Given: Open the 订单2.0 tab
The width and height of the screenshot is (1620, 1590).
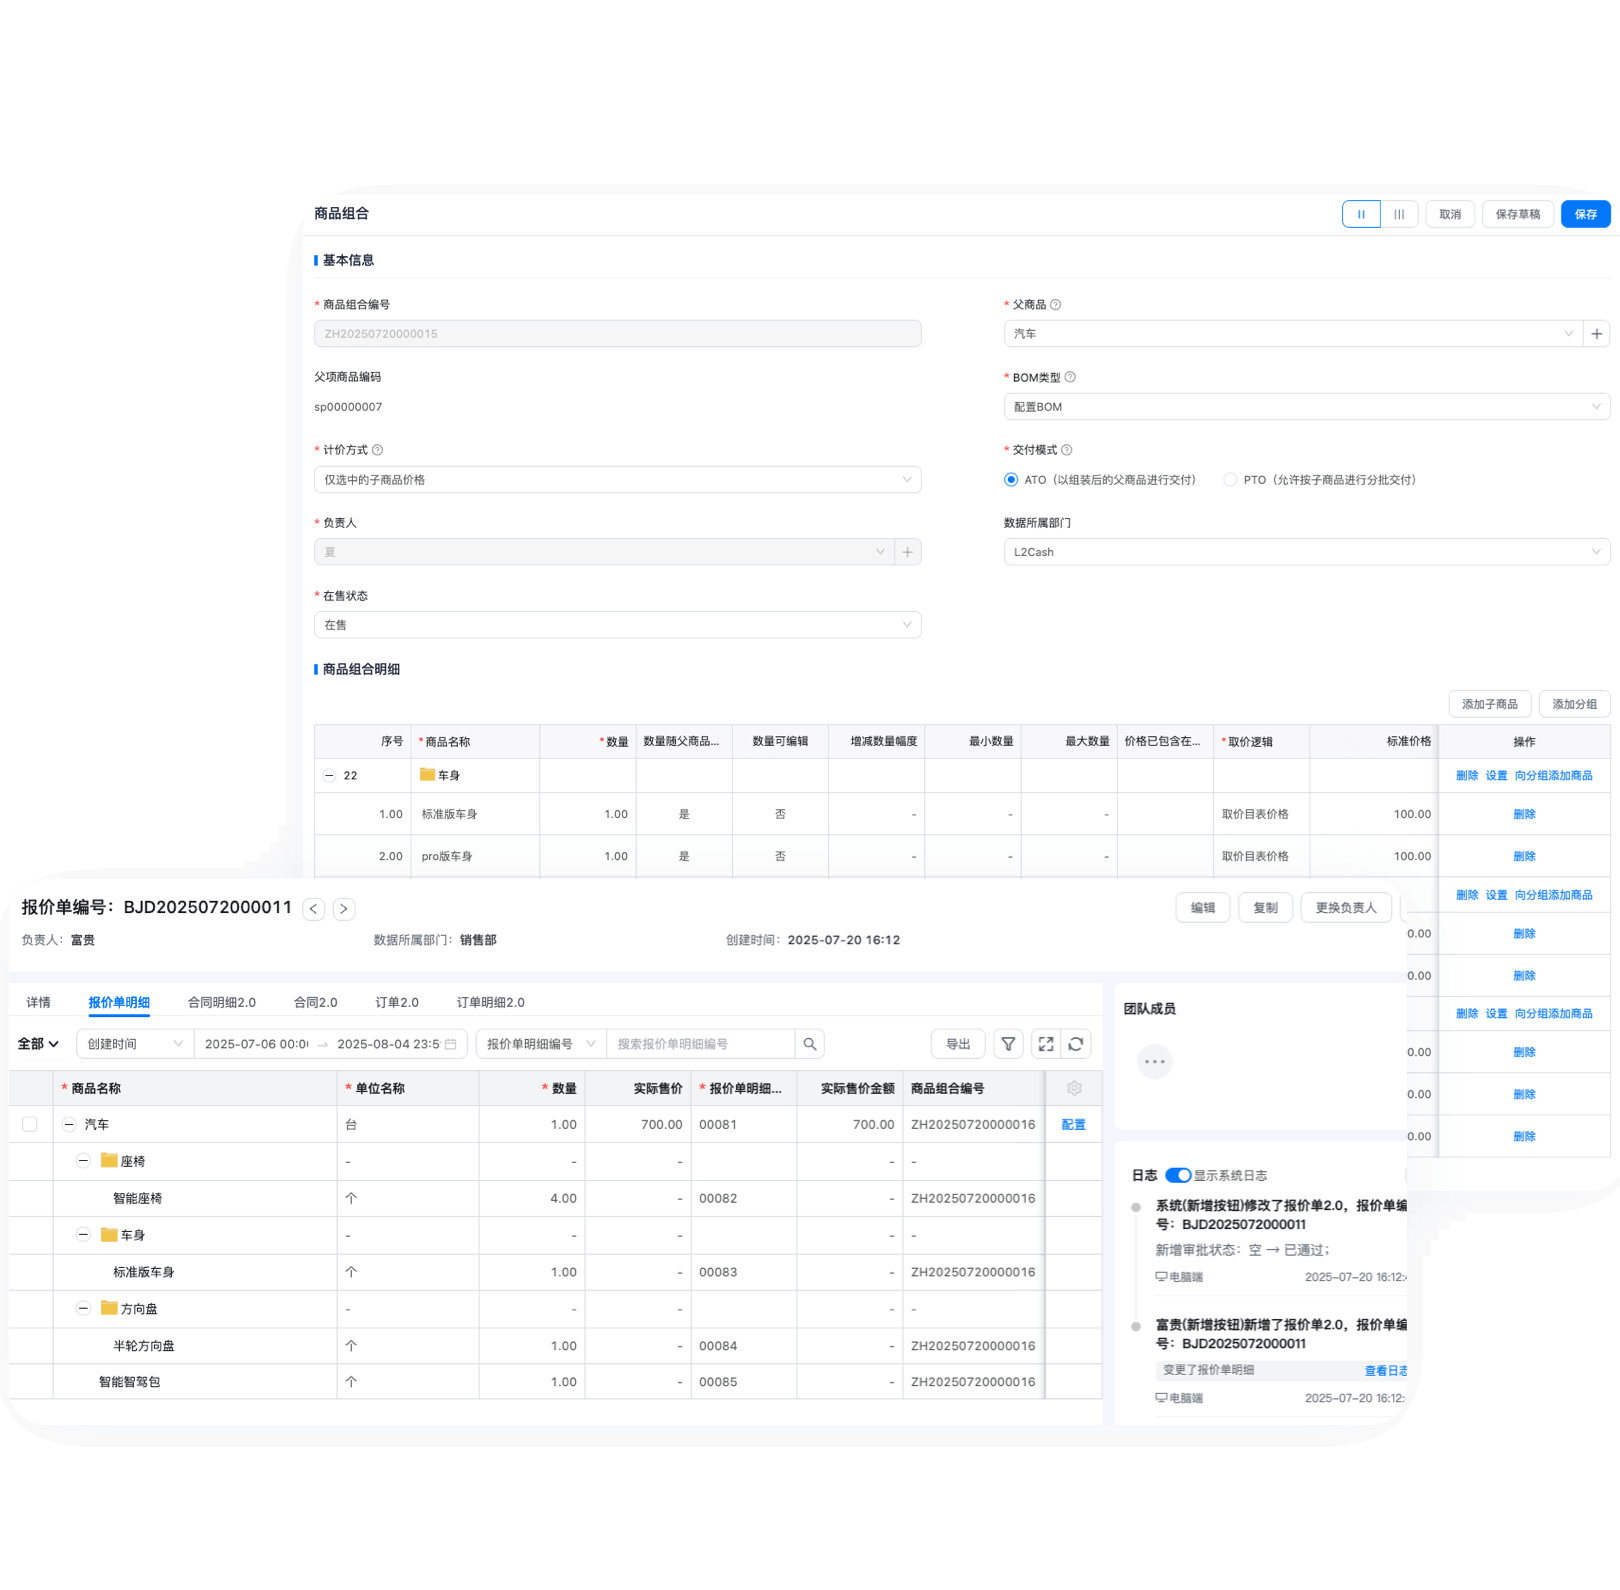Looking at the screenshot, I should 397,1002.
